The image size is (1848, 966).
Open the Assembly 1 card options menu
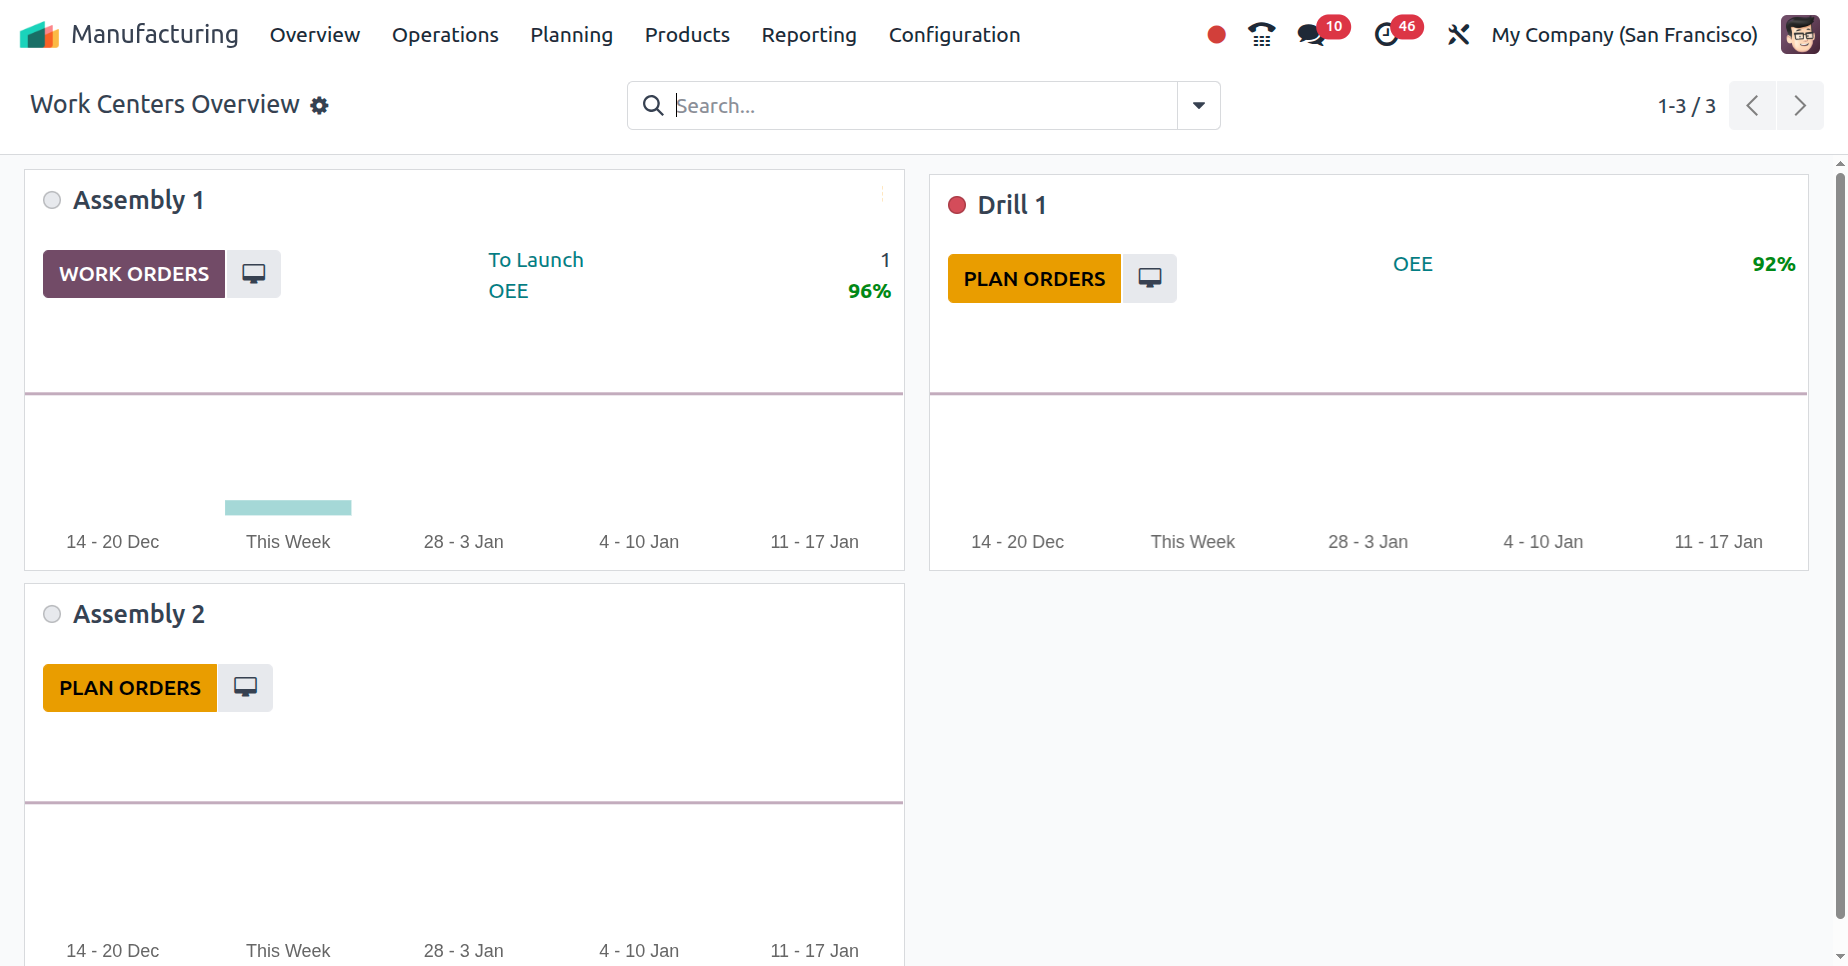click(x=882, y=196)
